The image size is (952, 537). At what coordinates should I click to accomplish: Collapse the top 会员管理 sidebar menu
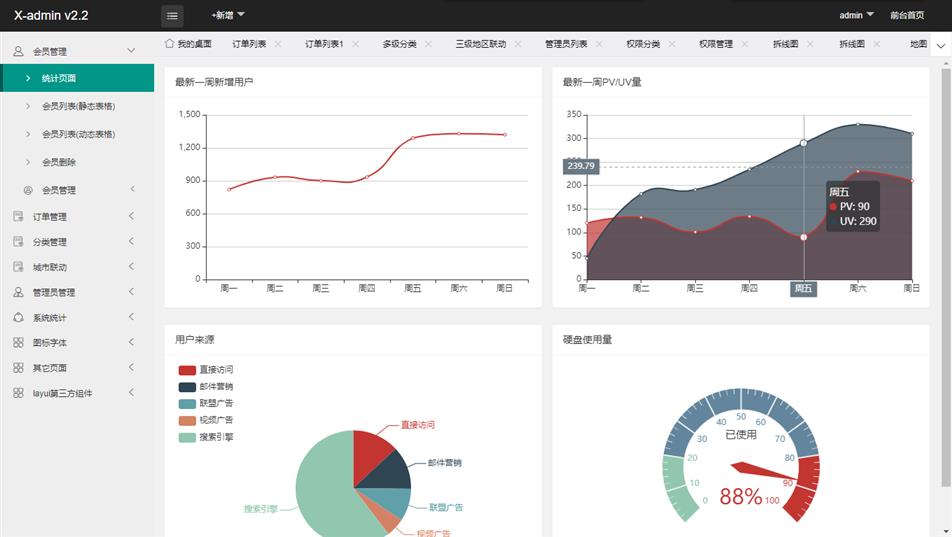point(131,50)
